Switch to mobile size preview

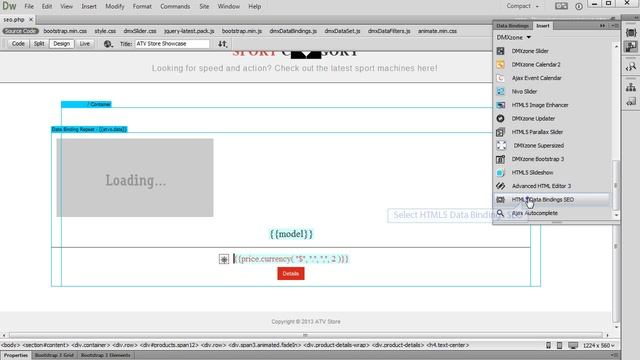point(549,345)
